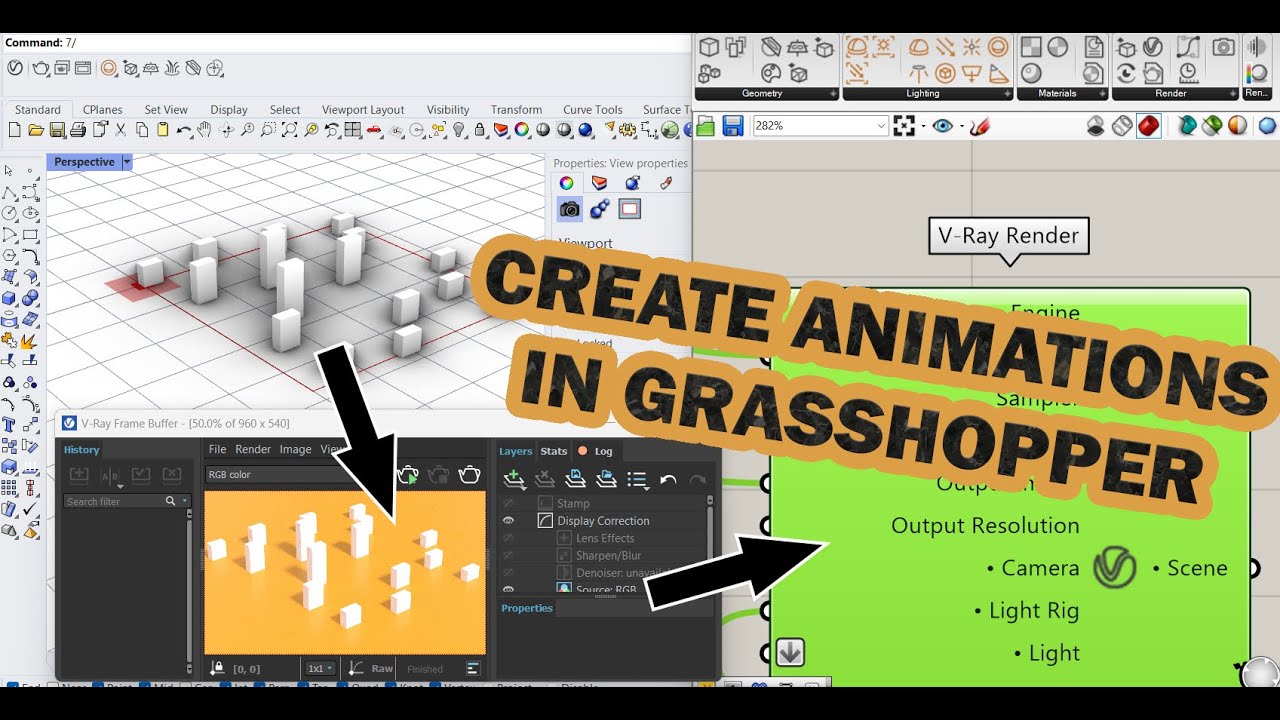1280x720 pixels.
Task: Click the Display Correction layer row
Action: click(x=603, y=521)
